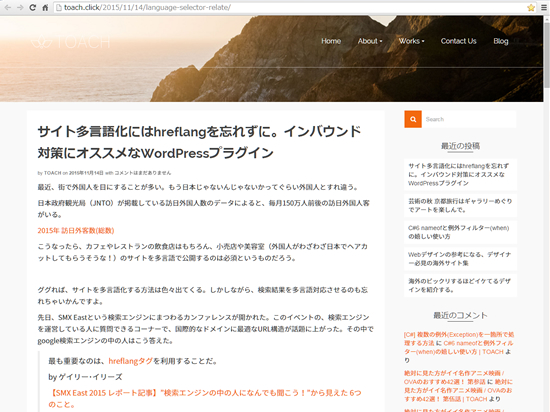This screenshot has height=412, width=550.
Task: Go to the Blog menu item
Action: tap(501, 41)
